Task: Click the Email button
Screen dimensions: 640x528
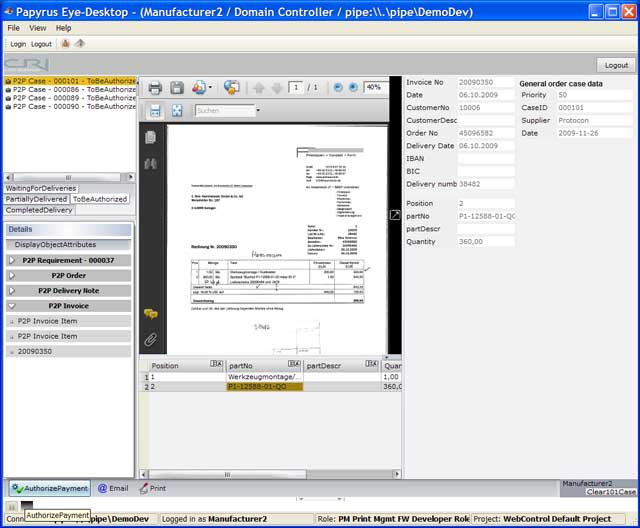Action: 113,488
